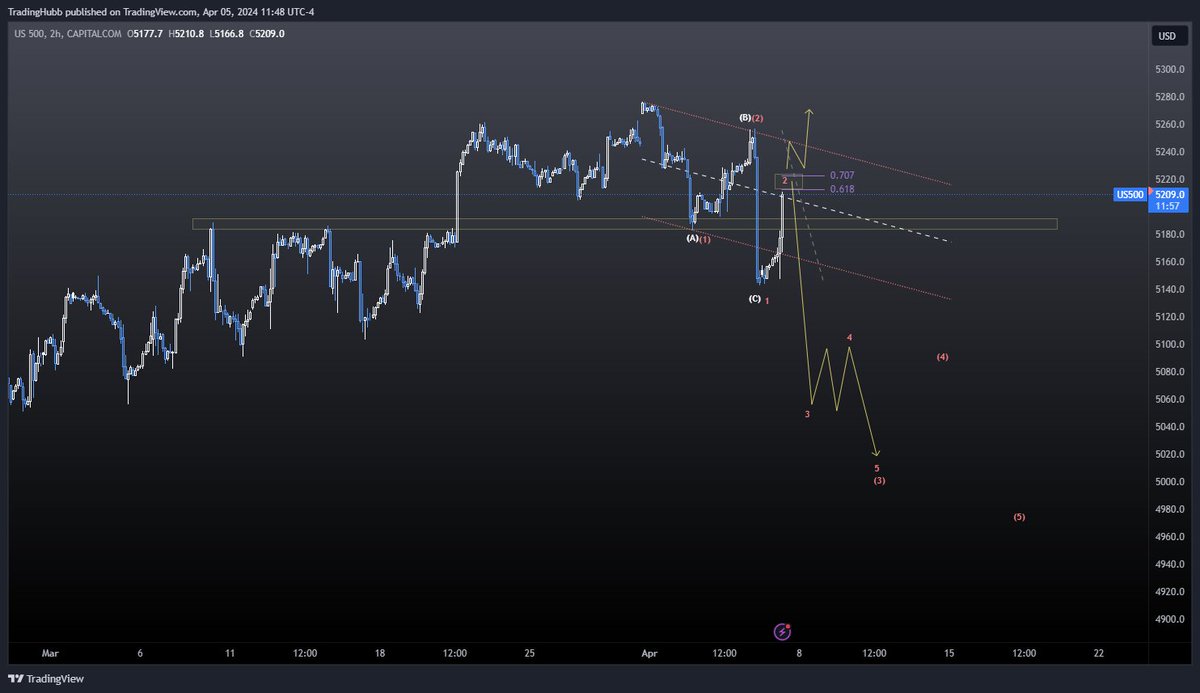Click the 18 date label on time axis
The image size is (1200, 693).
pos(380,653)
